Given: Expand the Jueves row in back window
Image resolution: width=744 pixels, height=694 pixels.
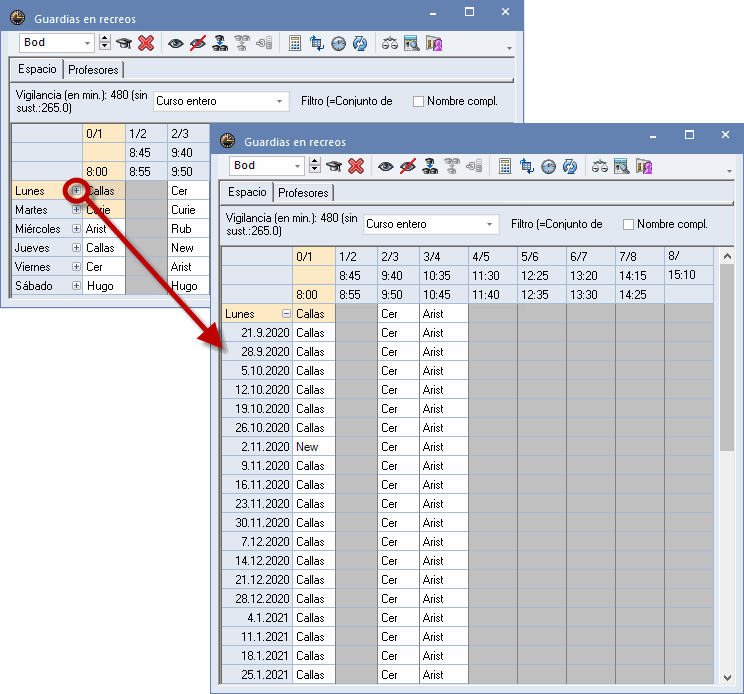Looking at the screenshot, I should [76, 248].
